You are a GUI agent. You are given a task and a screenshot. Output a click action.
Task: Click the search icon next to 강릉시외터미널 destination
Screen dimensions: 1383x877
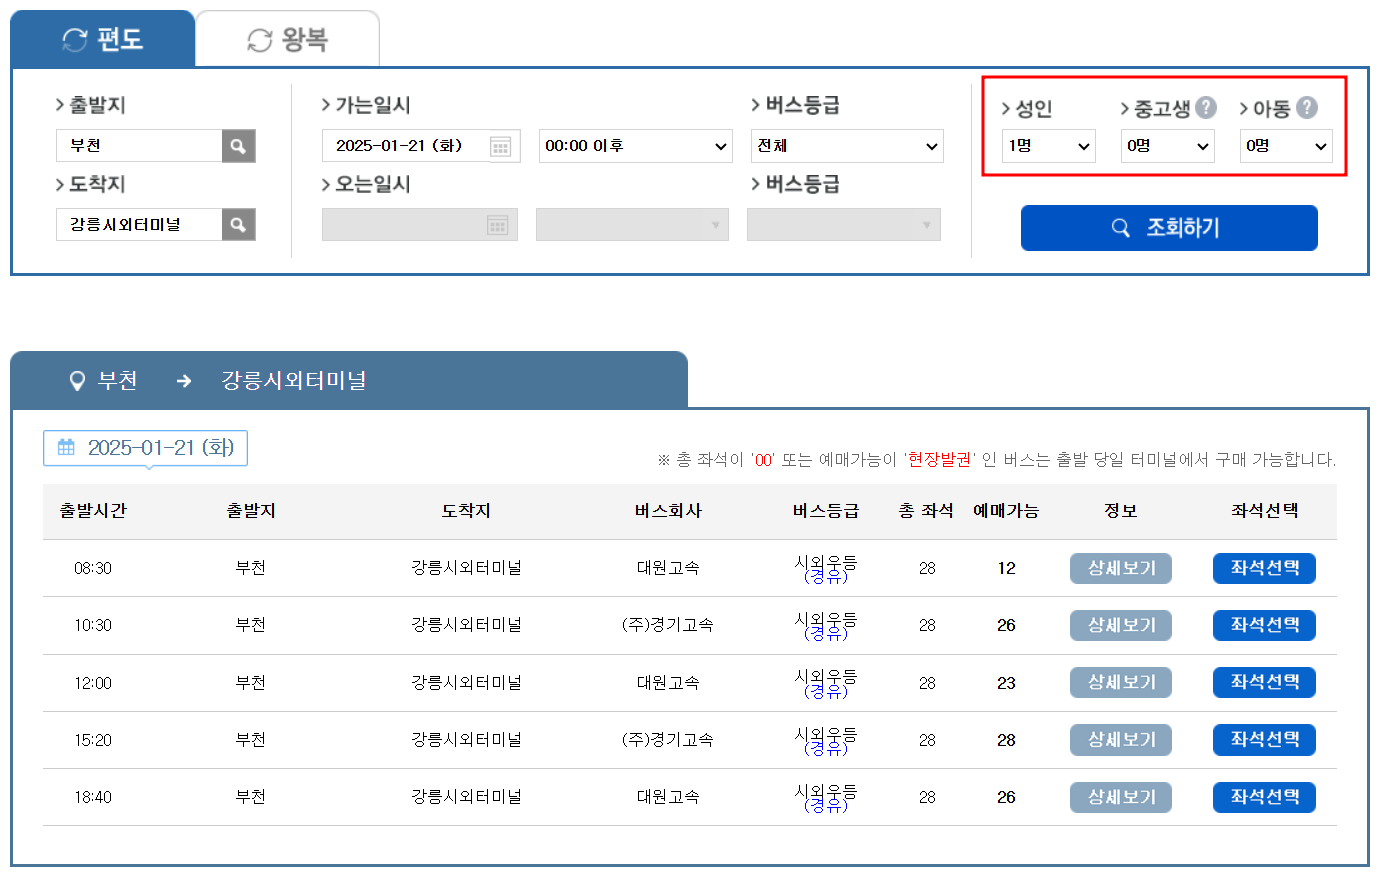238,225
